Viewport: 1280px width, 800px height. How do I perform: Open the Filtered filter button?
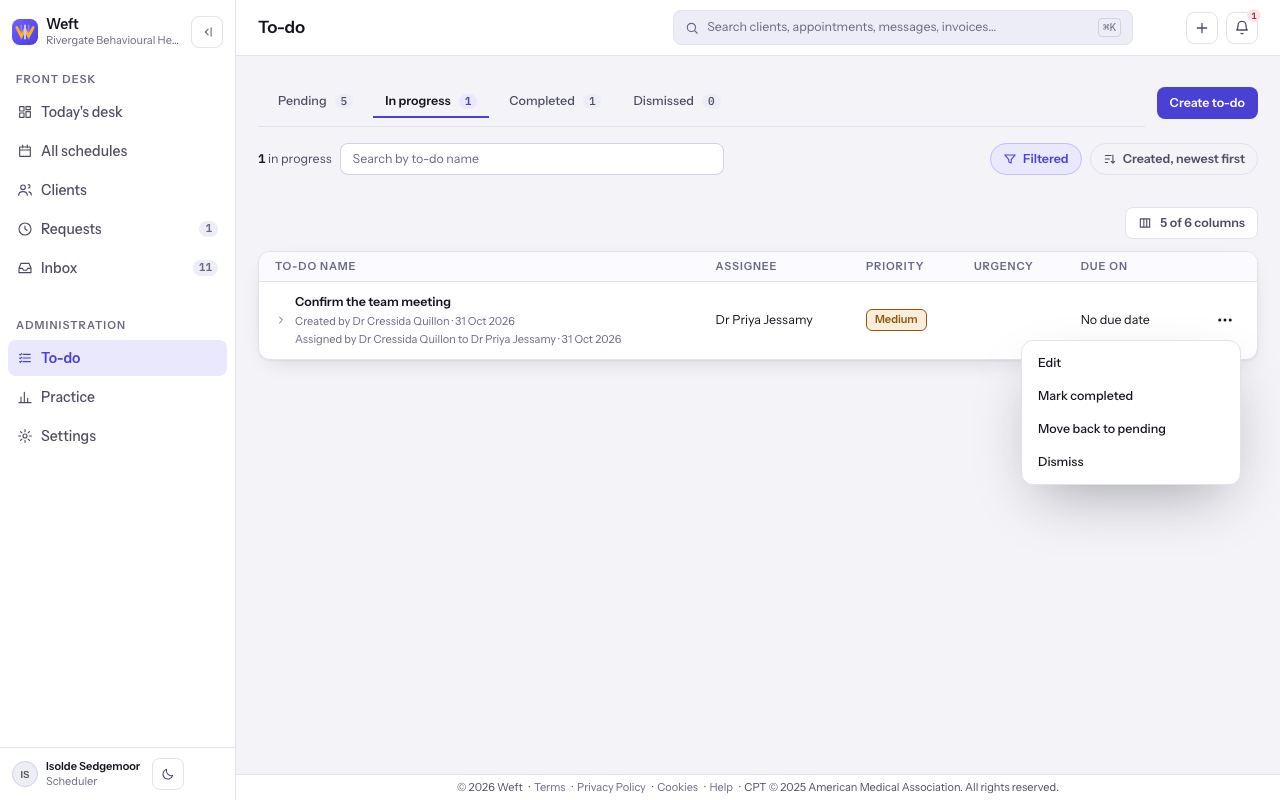pos(1036,159)
